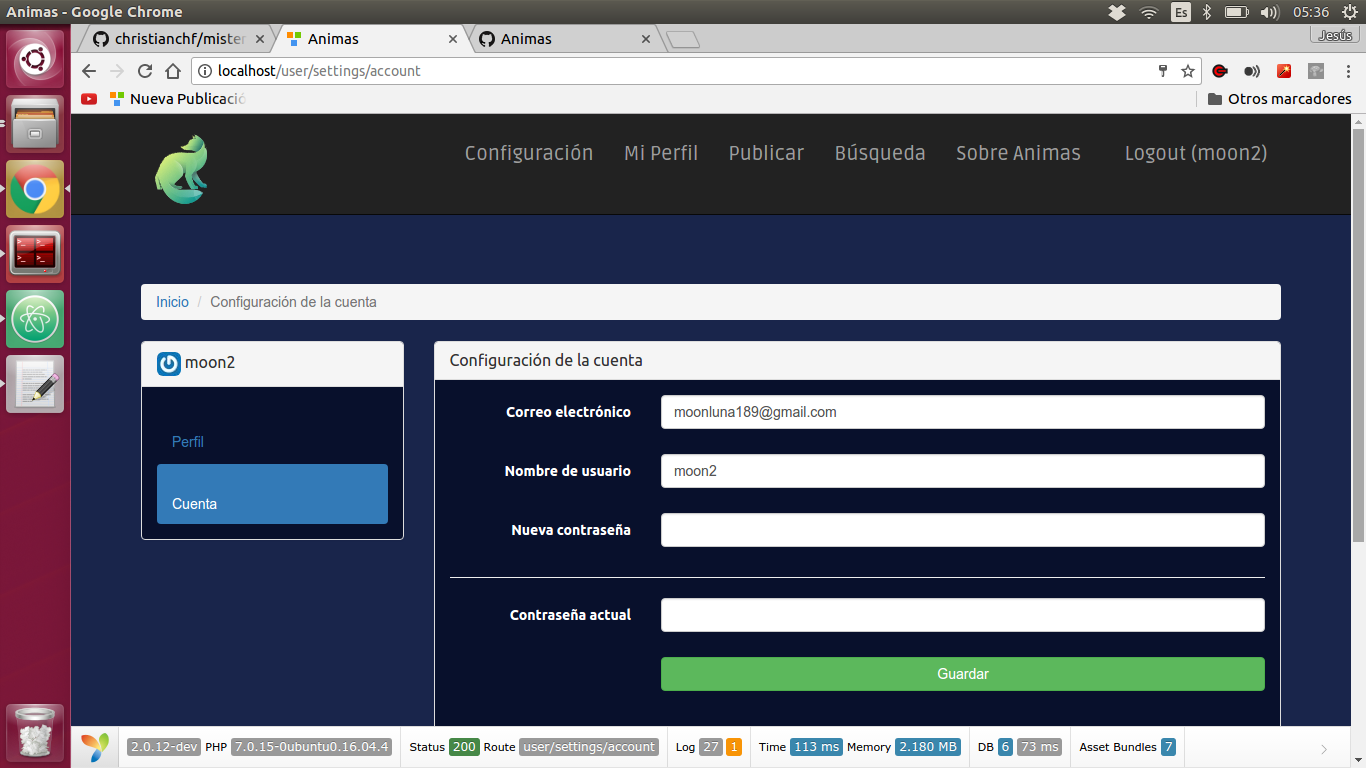Screen dimensions: 1366x768
Task: Reload the page with refresh icon
Action: [145, 71]
